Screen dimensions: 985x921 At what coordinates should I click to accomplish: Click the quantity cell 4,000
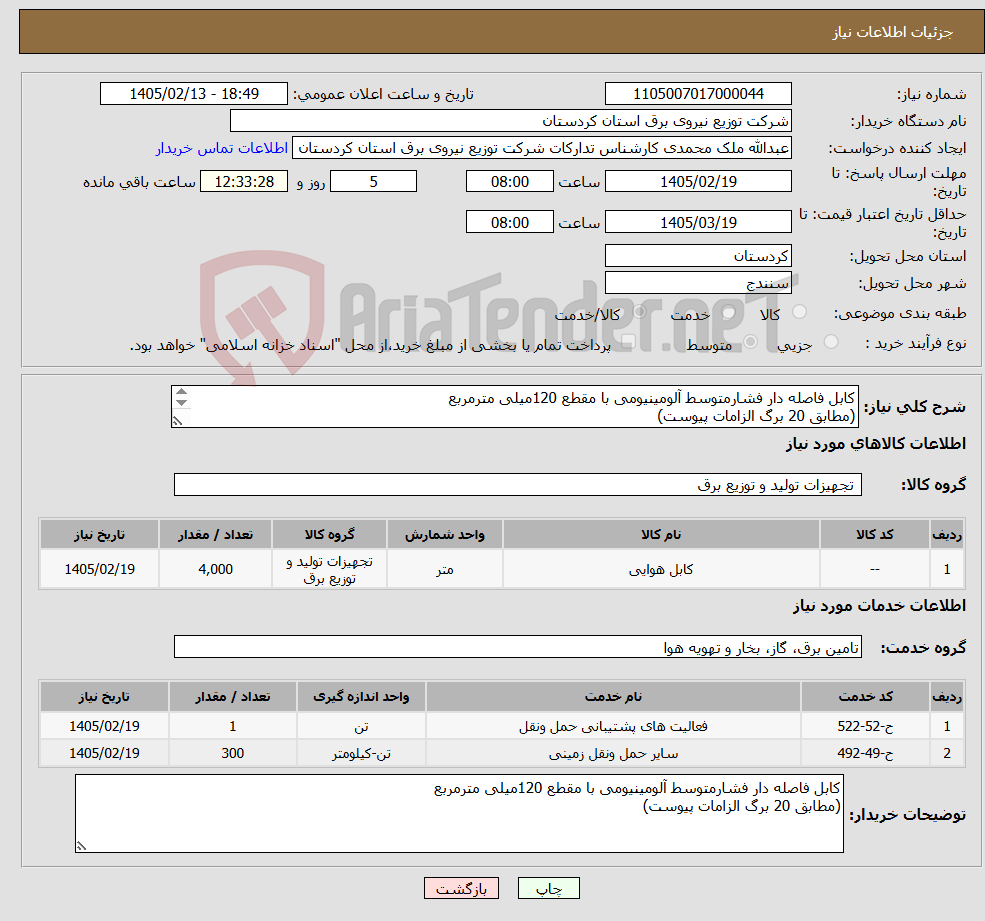pyautogui.click(x=215, y=569)
